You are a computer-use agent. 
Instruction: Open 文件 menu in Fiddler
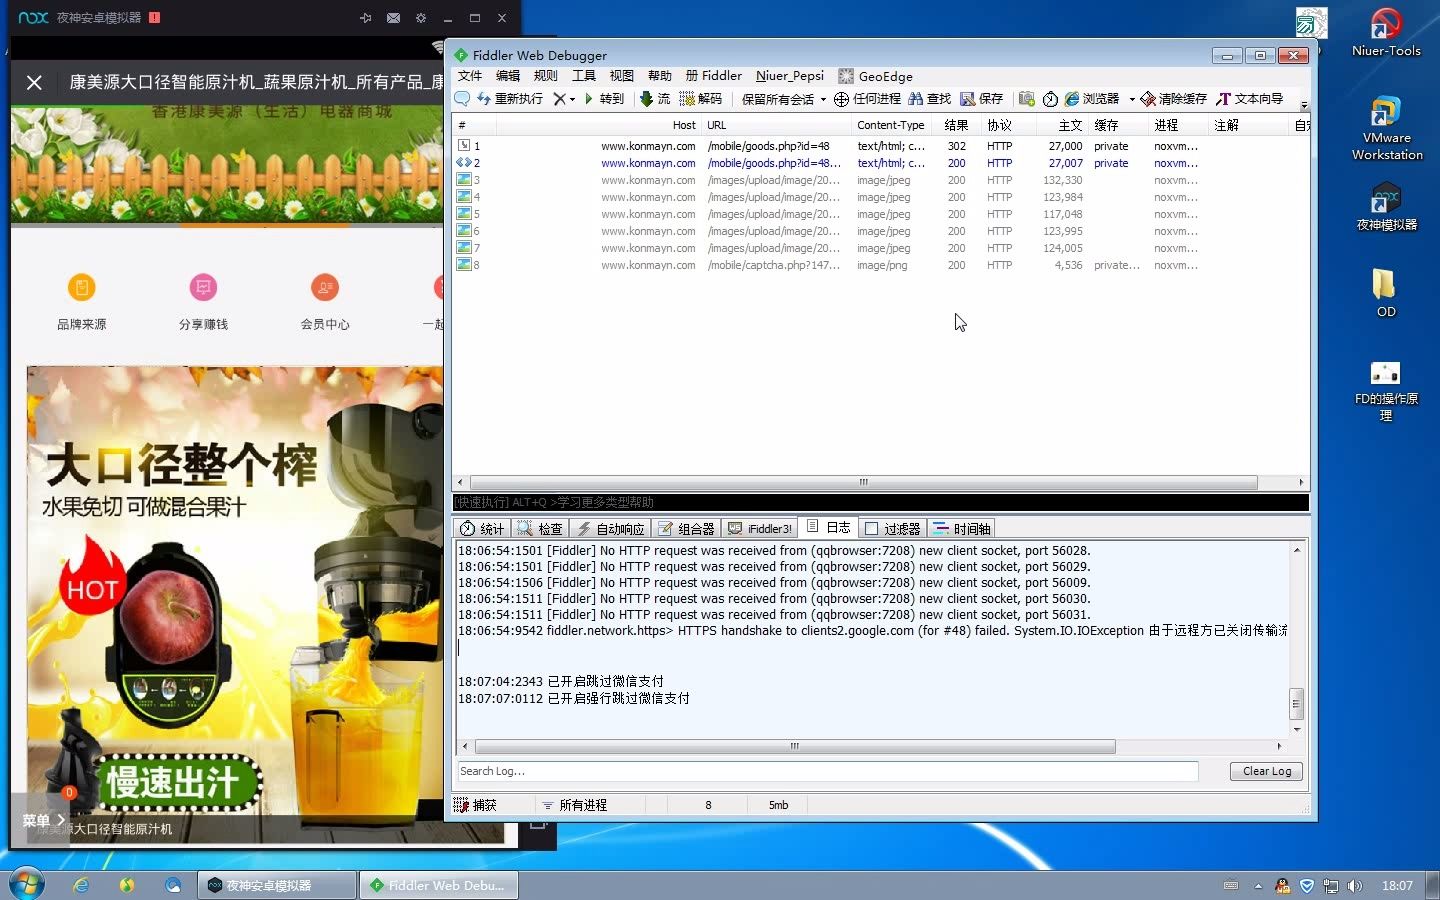click(x=470, y=76)
